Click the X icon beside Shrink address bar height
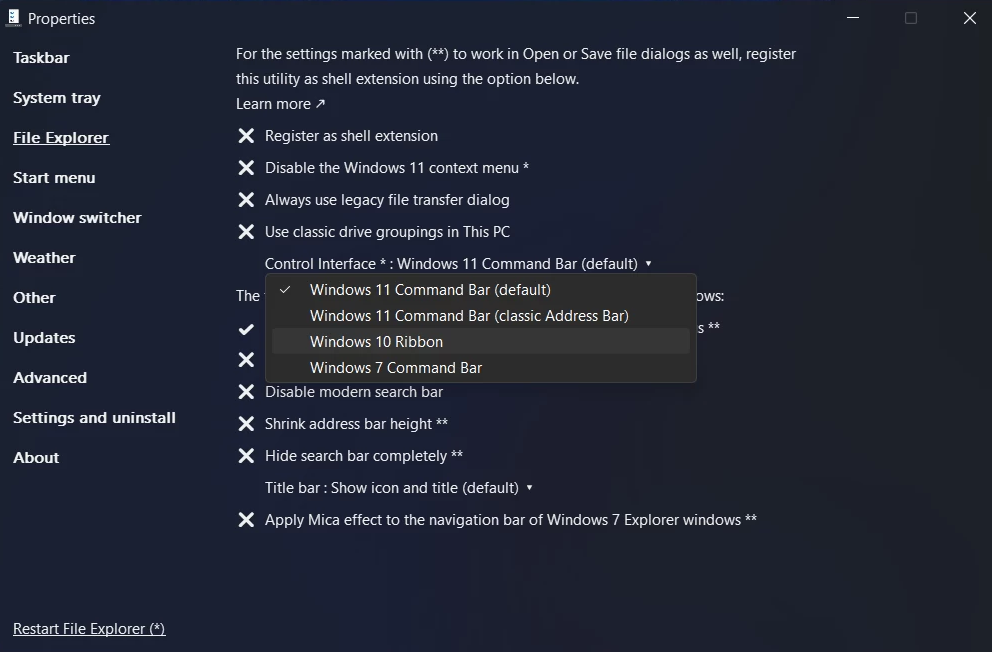Screen dimensions: 992x652 pyautogui.click(x=246, y=423)
